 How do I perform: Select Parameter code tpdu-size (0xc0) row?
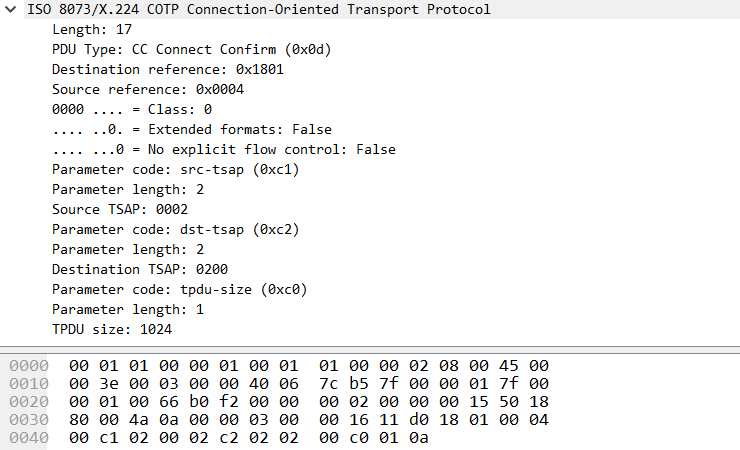[179, 289]
